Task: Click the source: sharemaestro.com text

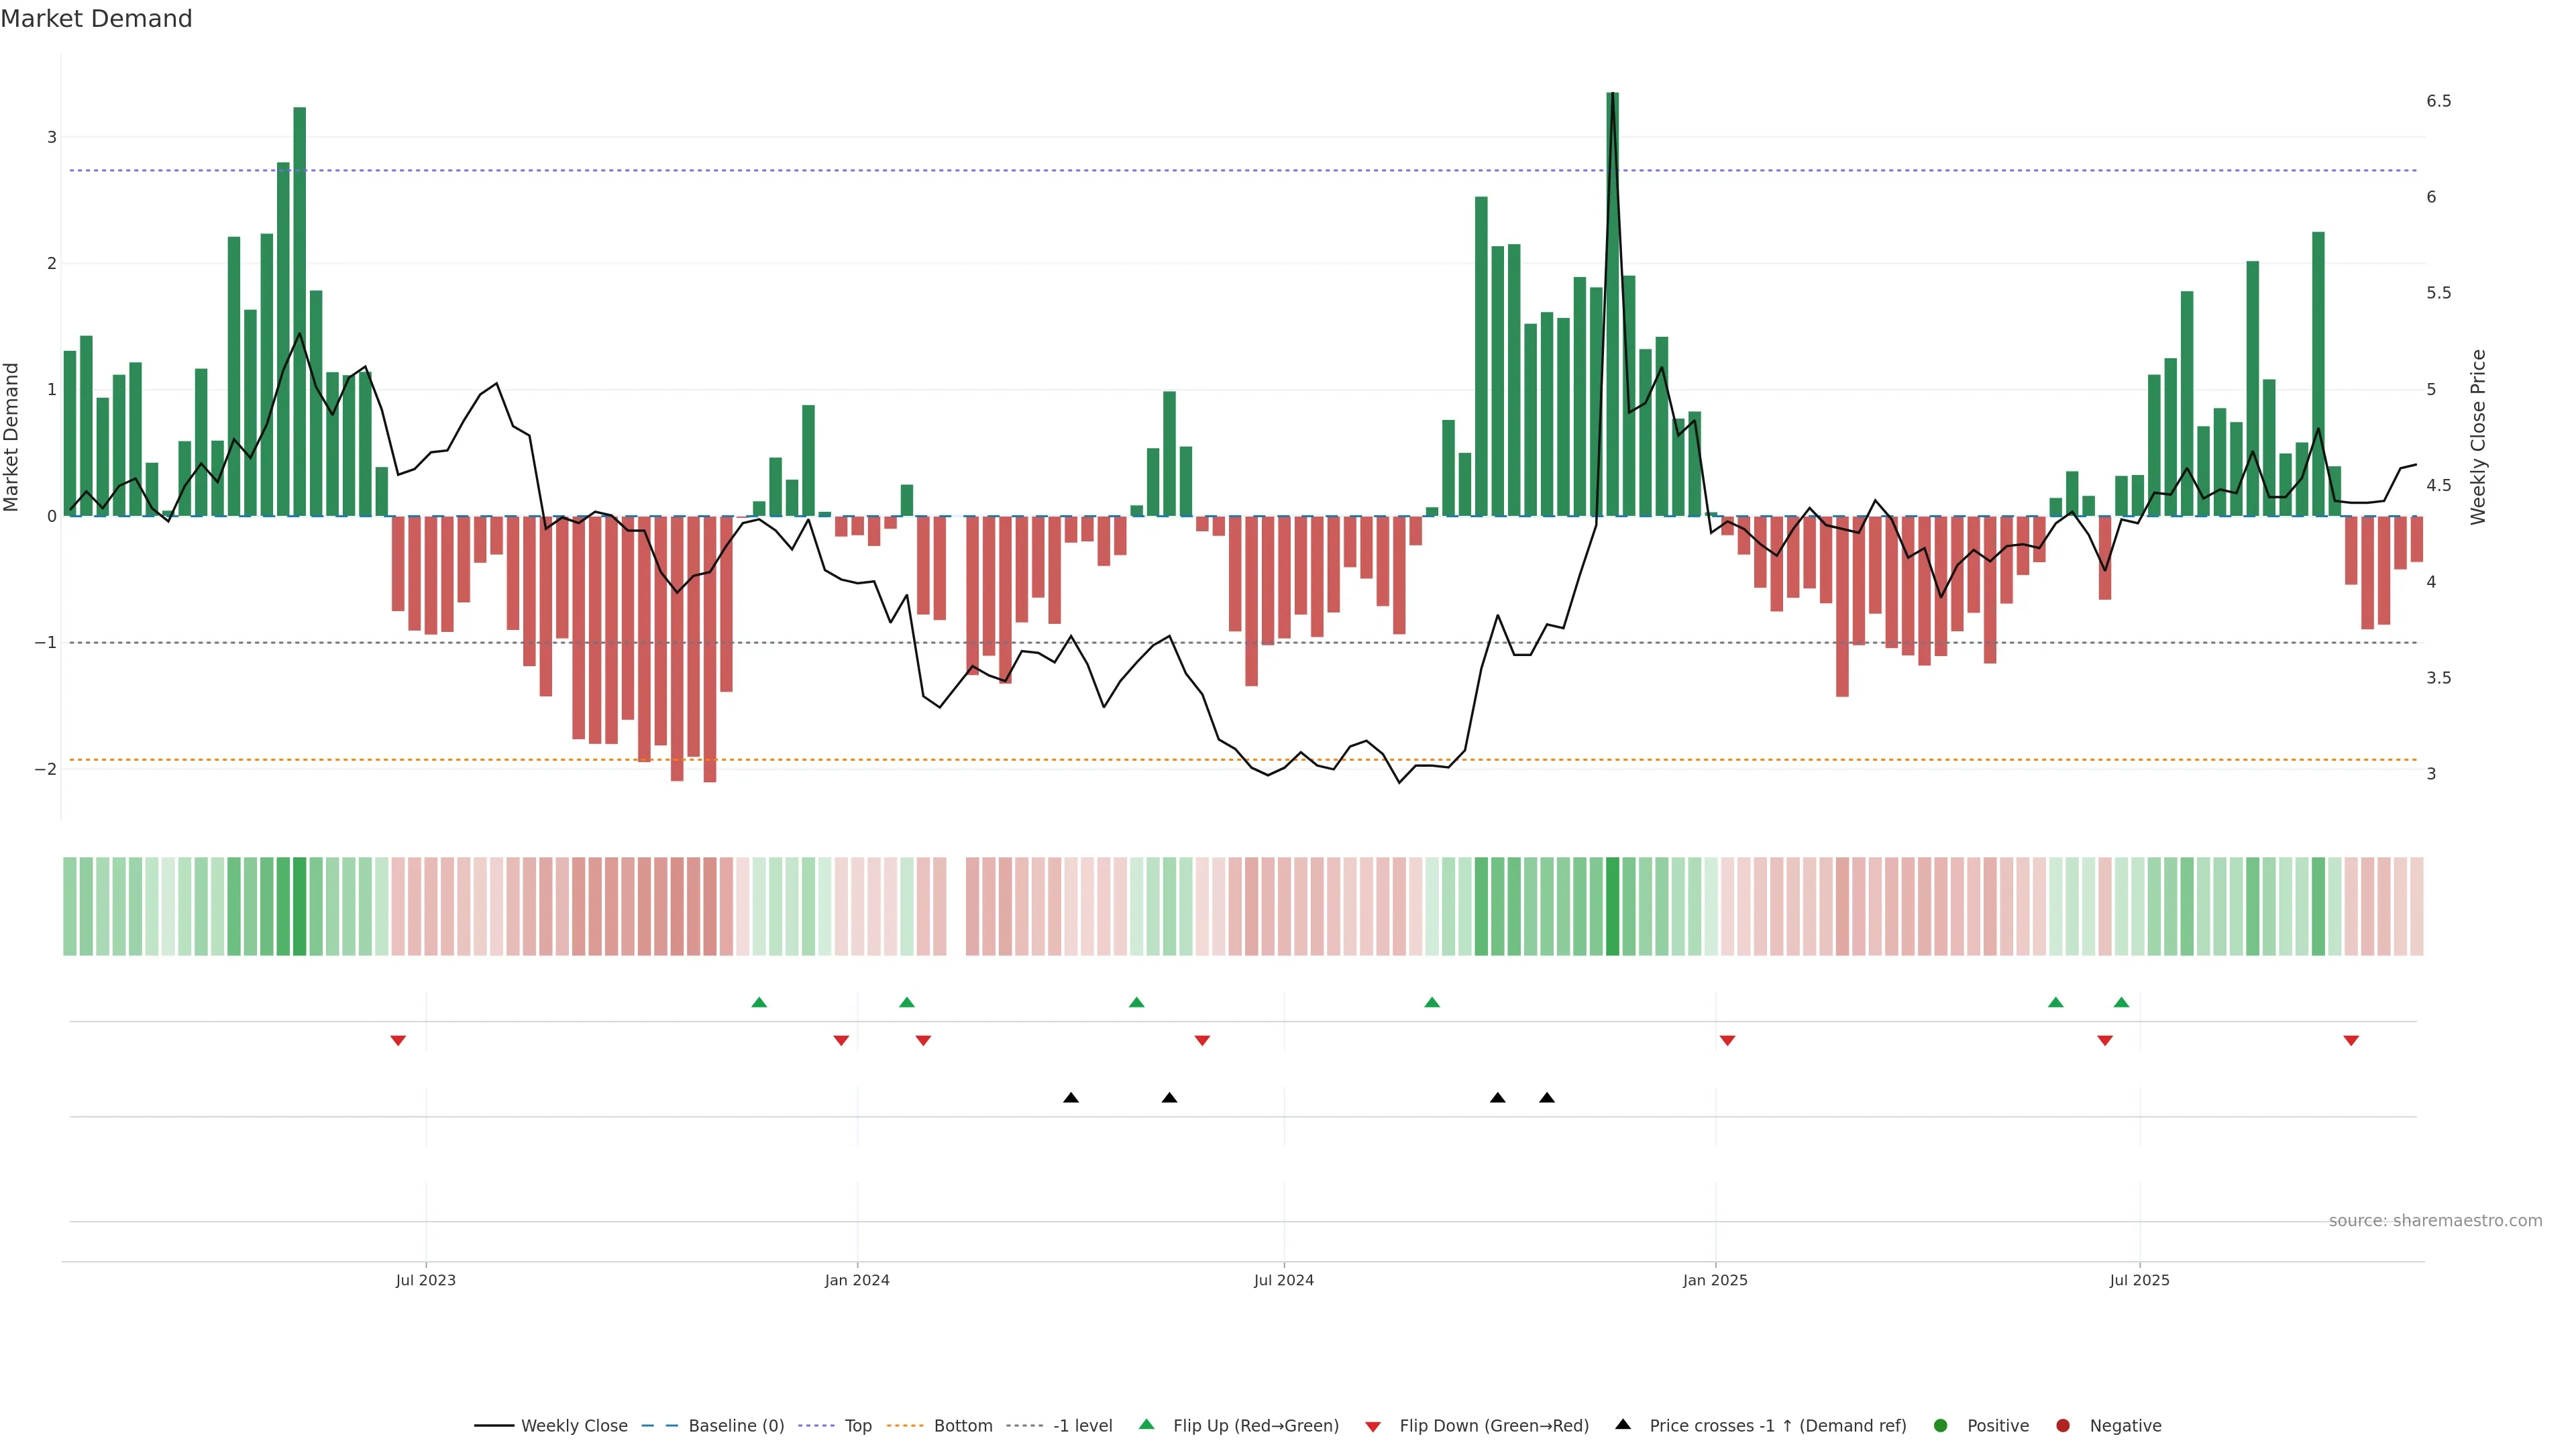Action: pos(2435,1220)
